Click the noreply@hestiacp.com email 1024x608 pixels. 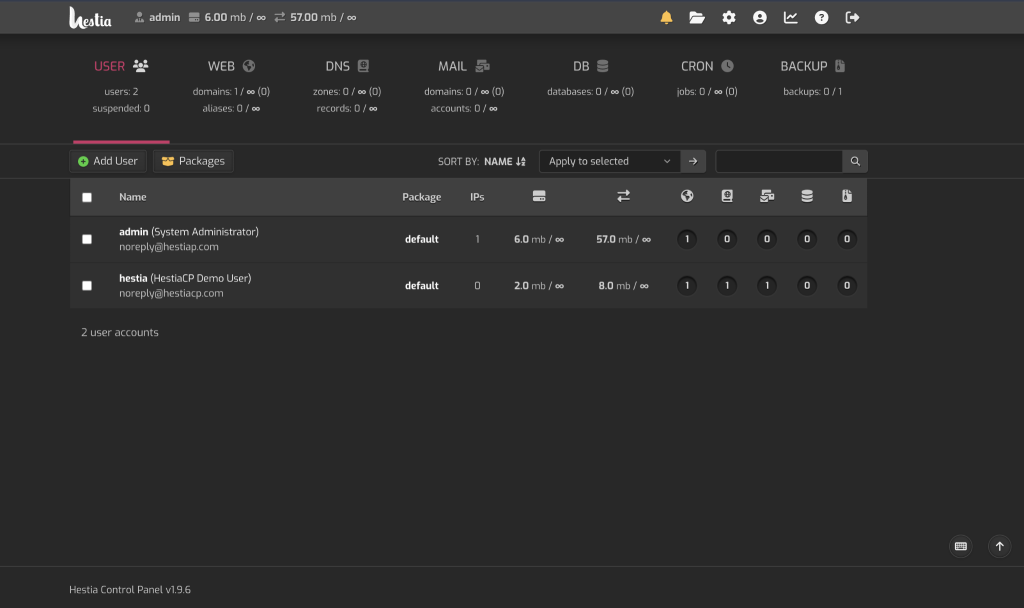coord(171,293)
